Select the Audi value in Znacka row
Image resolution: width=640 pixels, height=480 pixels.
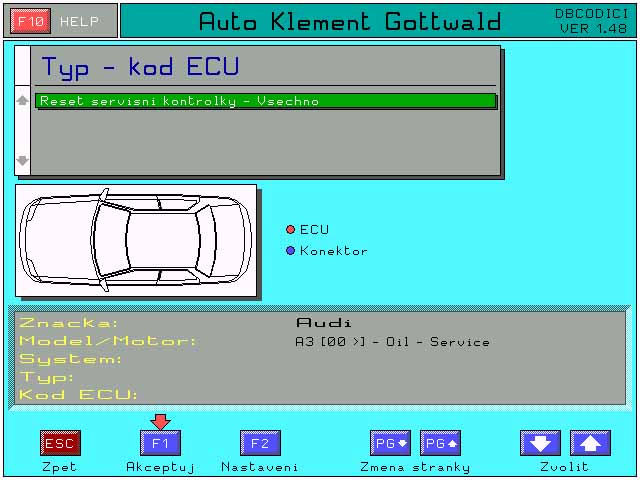coord(324,323)
